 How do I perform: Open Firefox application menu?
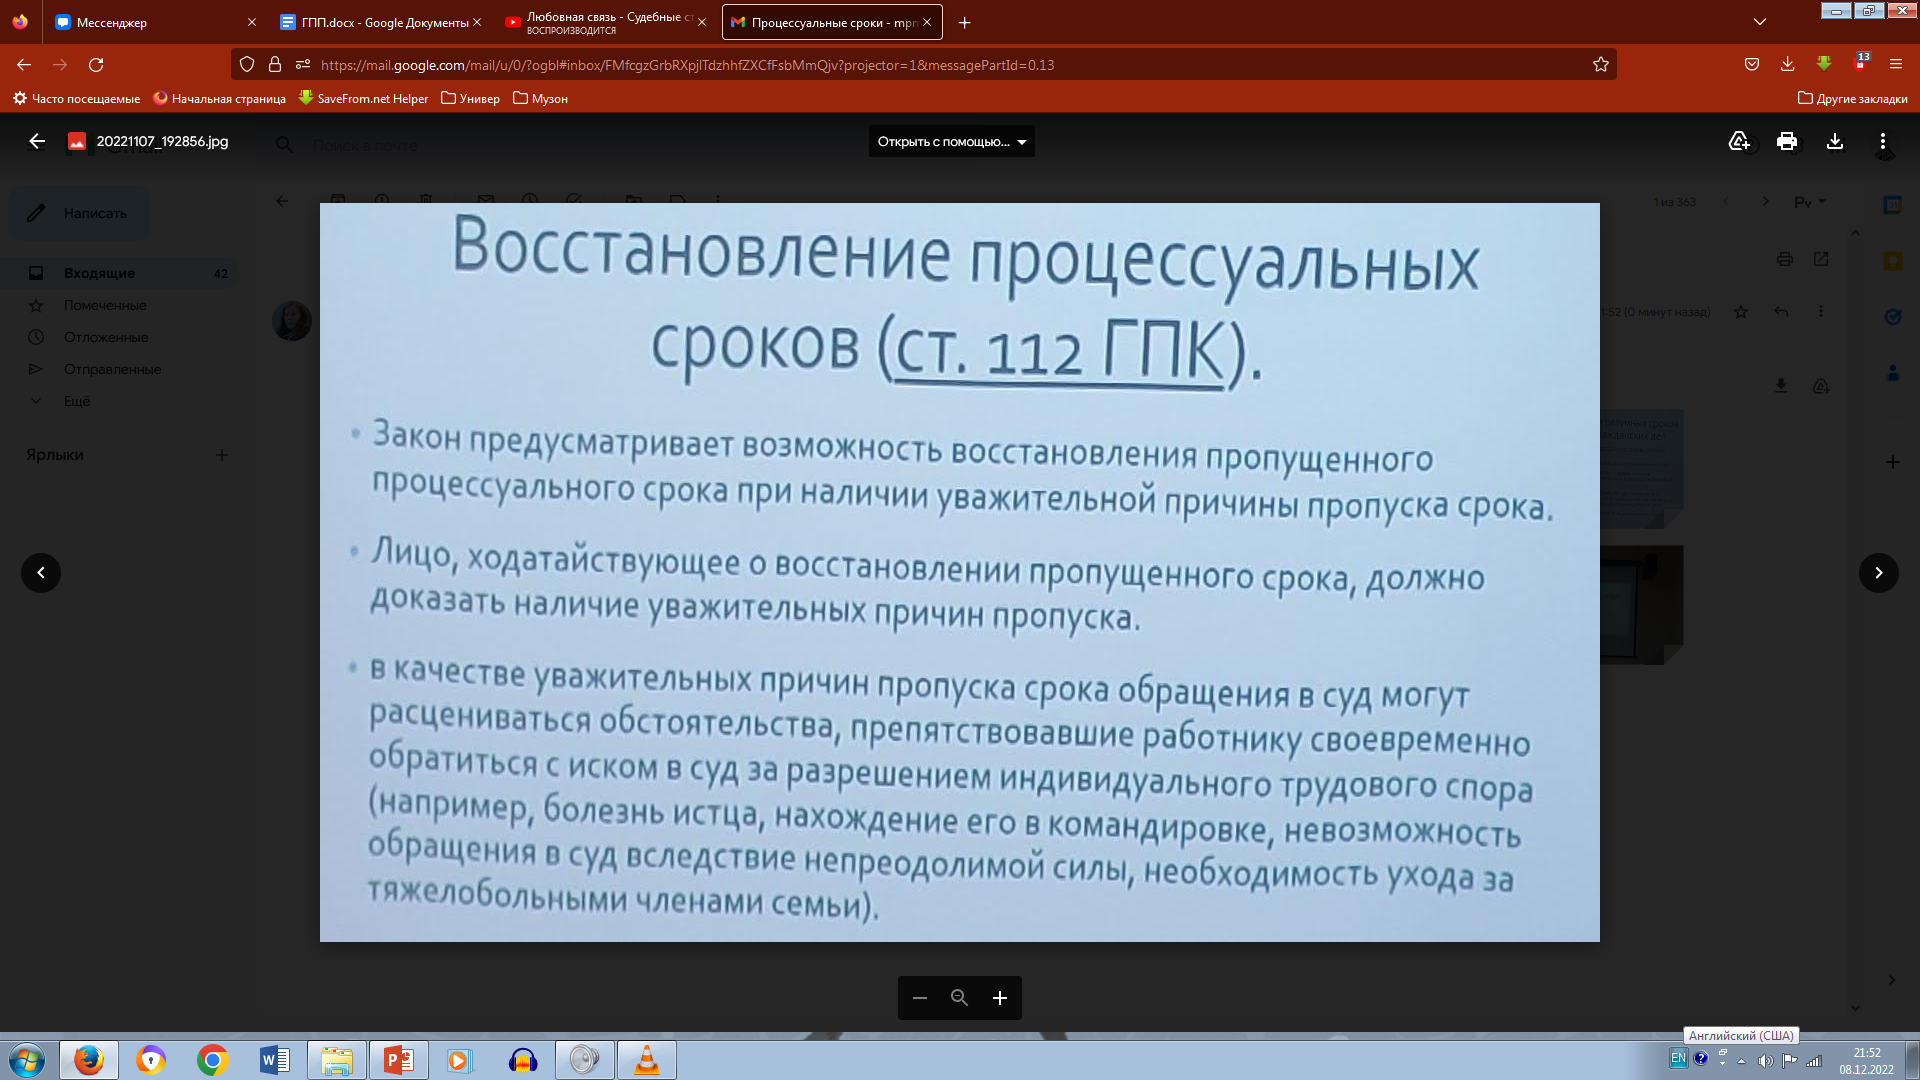[x=1896, y=65]
